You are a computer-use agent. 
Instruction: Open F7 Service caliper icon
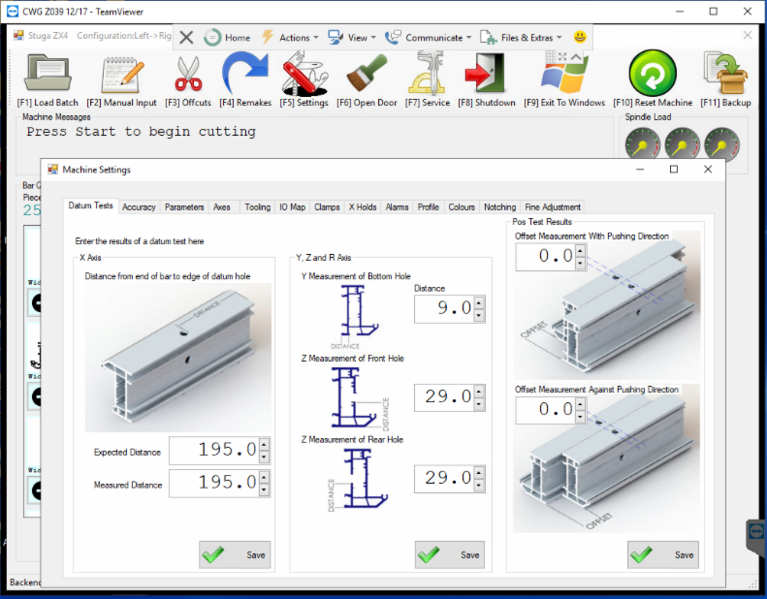coord(427,73)
